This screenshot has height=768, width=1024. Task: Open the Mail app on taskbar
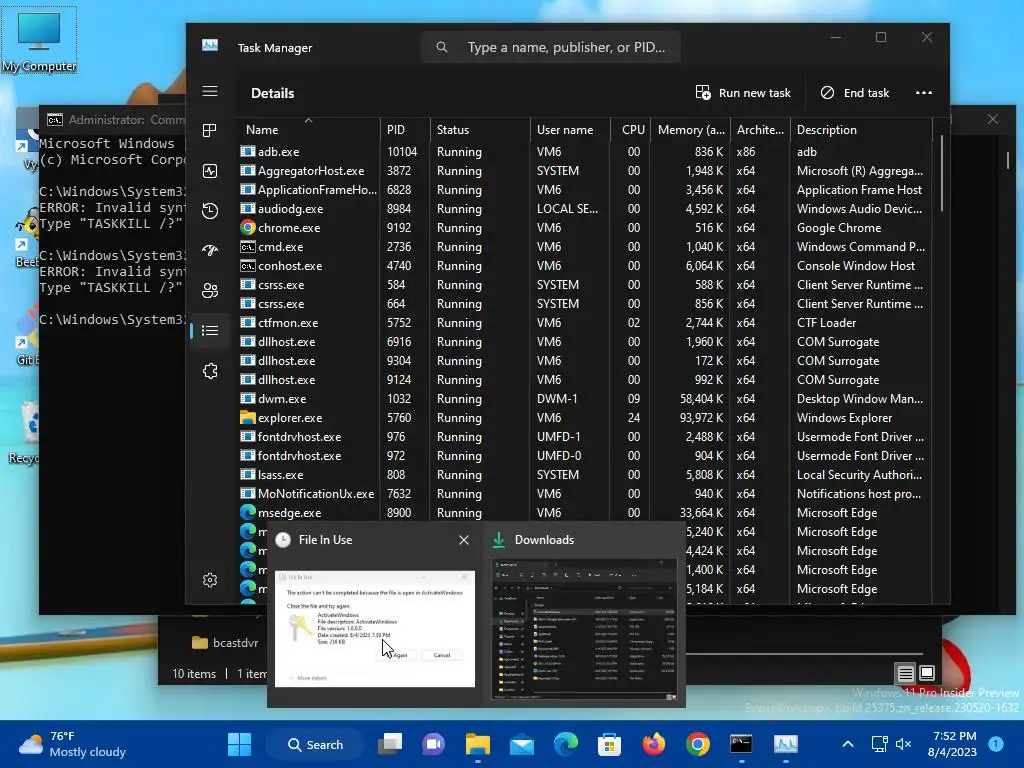coord(522,744)
